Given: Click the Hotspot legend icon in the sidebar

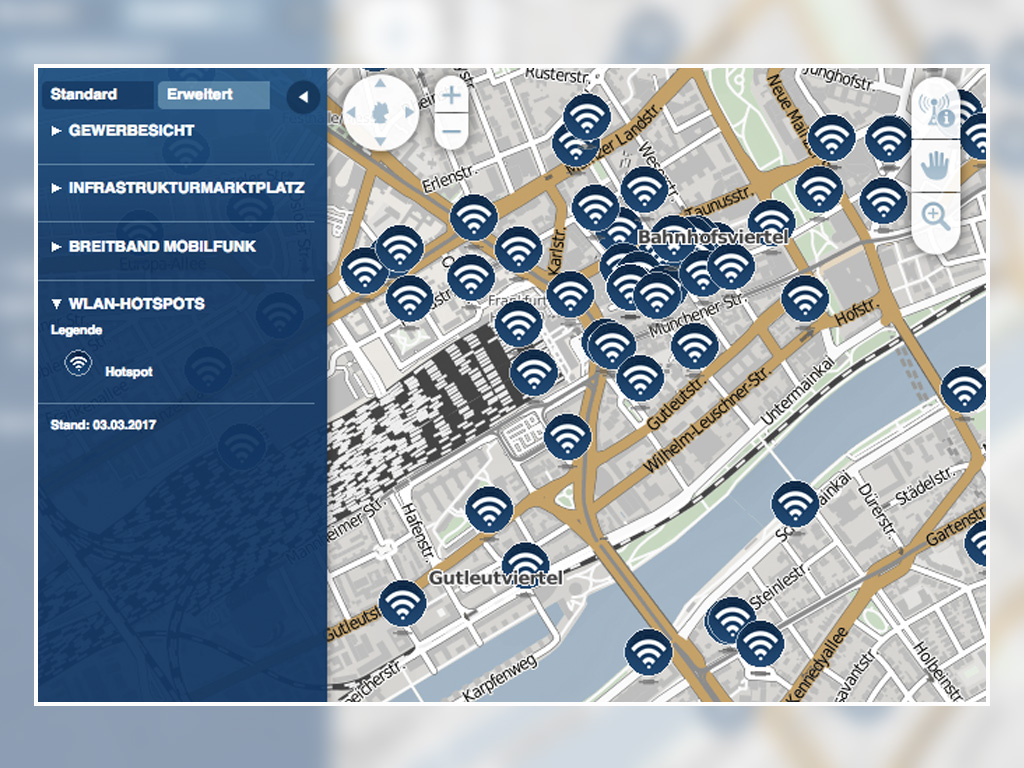Looking at the screenshot, I should click(78, 364).
